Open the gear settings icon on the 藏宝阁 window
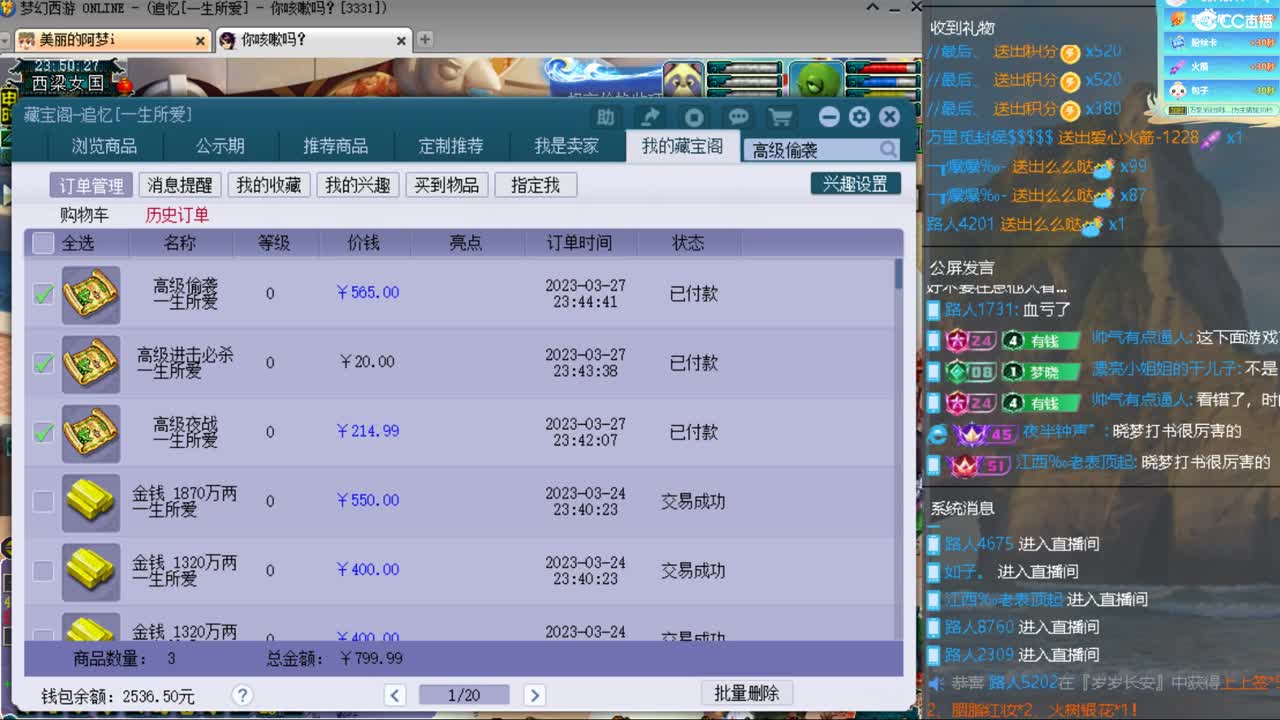1280x720 pixels. 859,116
